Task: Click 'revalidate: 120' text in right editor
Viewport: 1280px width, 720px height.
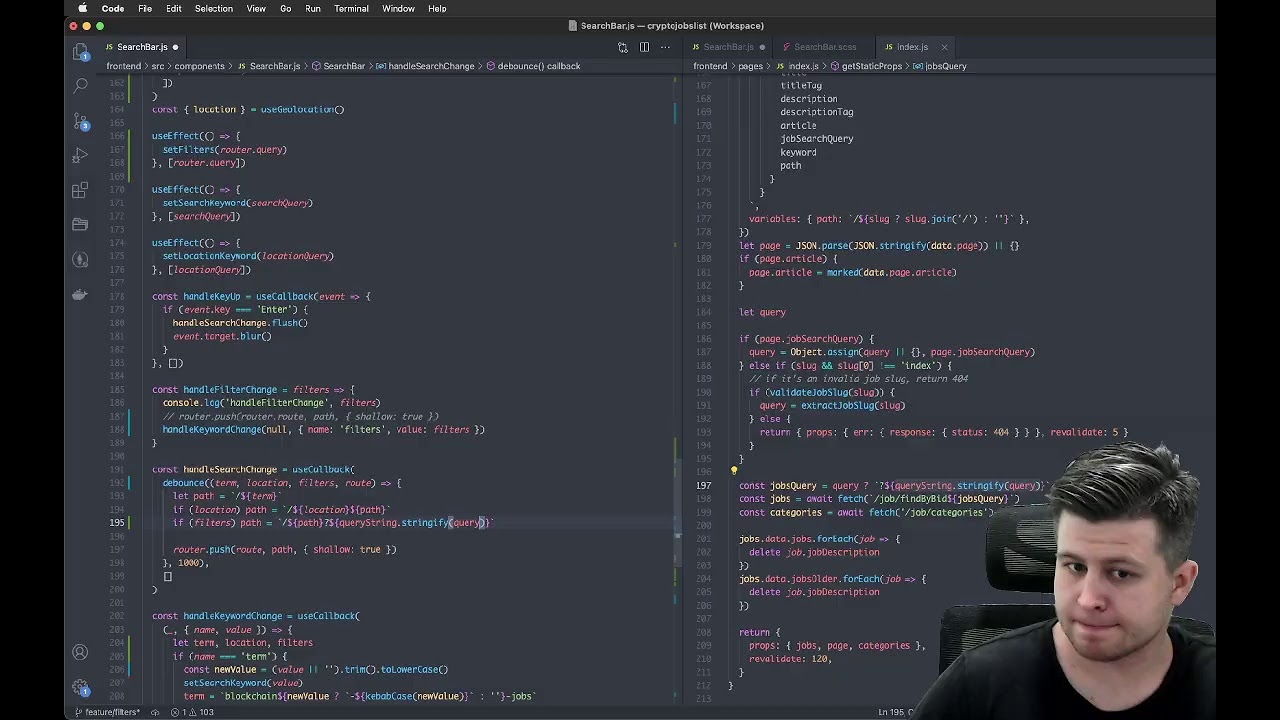Action: coord(788,659)
